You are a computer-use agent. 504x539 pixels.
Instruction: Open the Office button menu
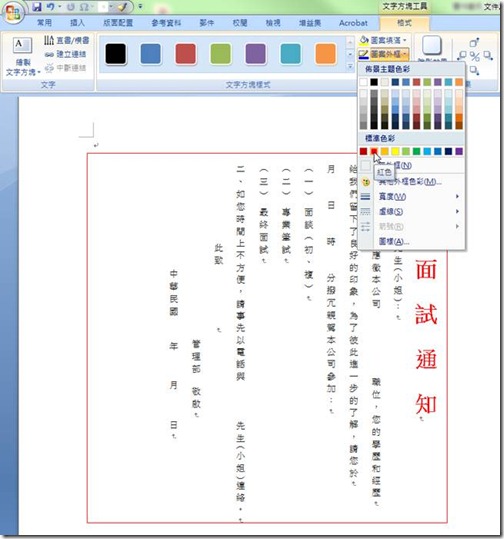click(x=13, y=13)
